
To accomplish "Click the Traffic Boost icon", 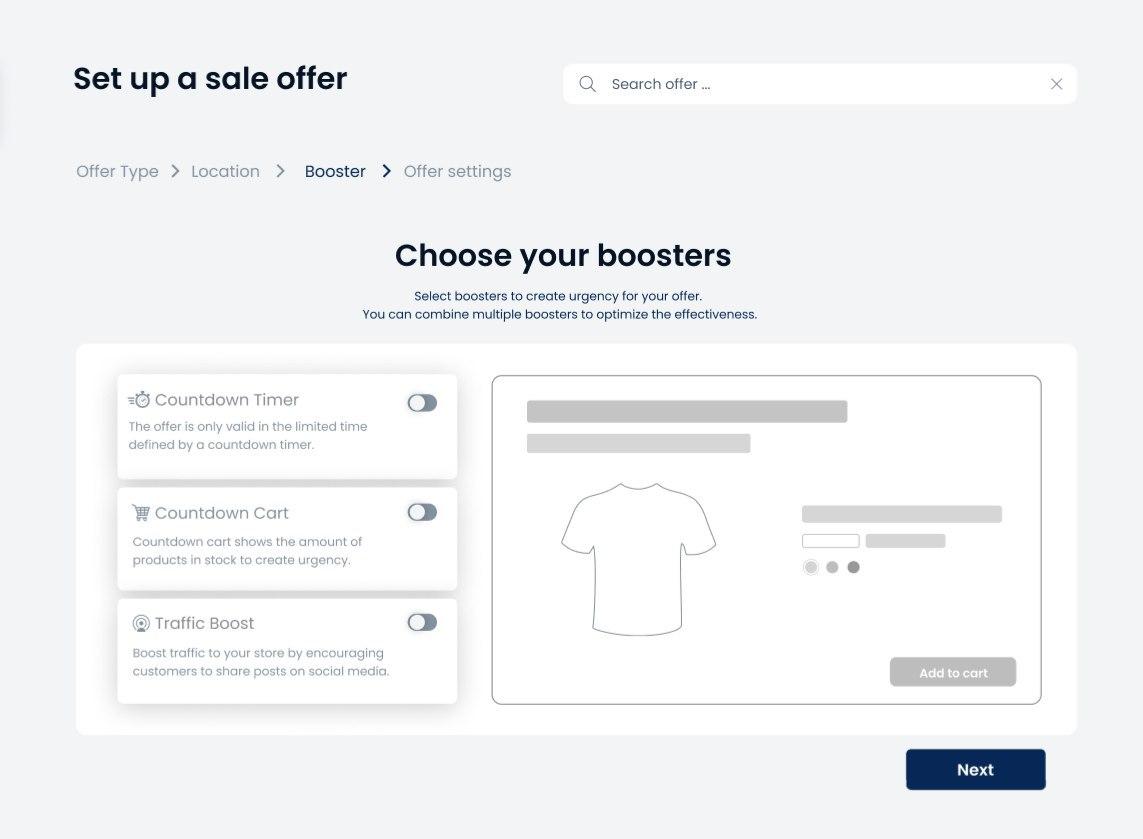I will (141, 623).
